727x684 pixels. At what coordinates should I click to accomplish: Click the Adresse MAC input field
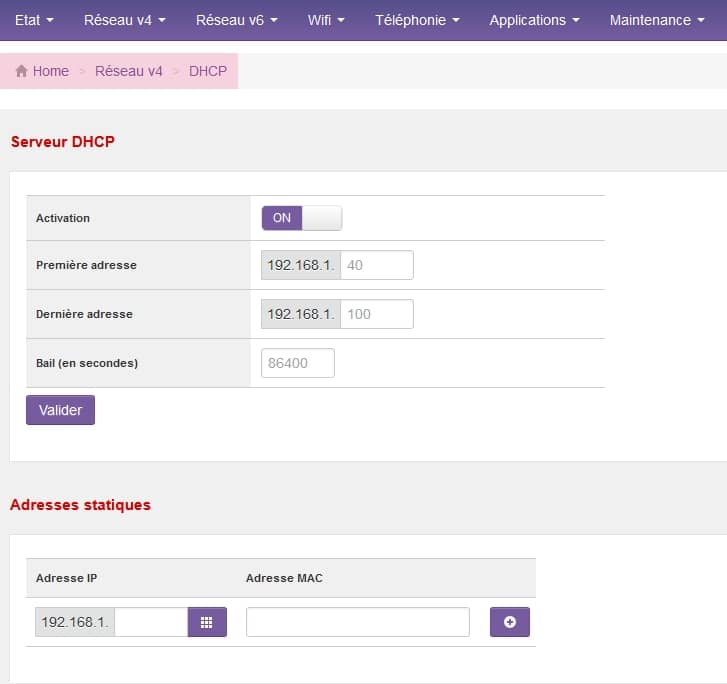pos(357,622)
